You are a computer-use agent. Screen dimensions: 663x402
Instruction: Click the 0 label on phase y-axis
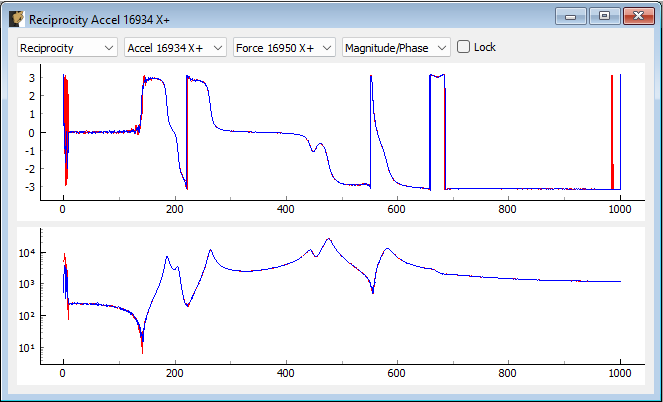(32, 132)
